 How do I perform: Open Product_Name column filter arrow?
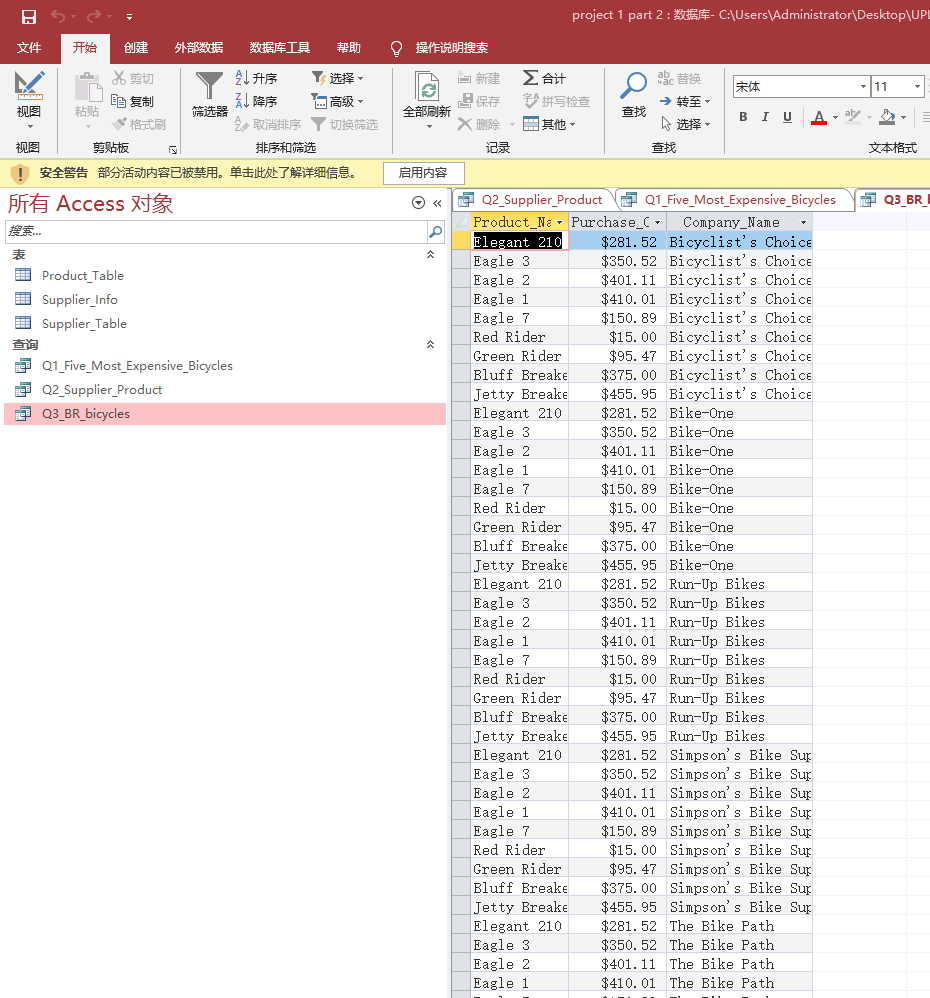coord(560,222)
